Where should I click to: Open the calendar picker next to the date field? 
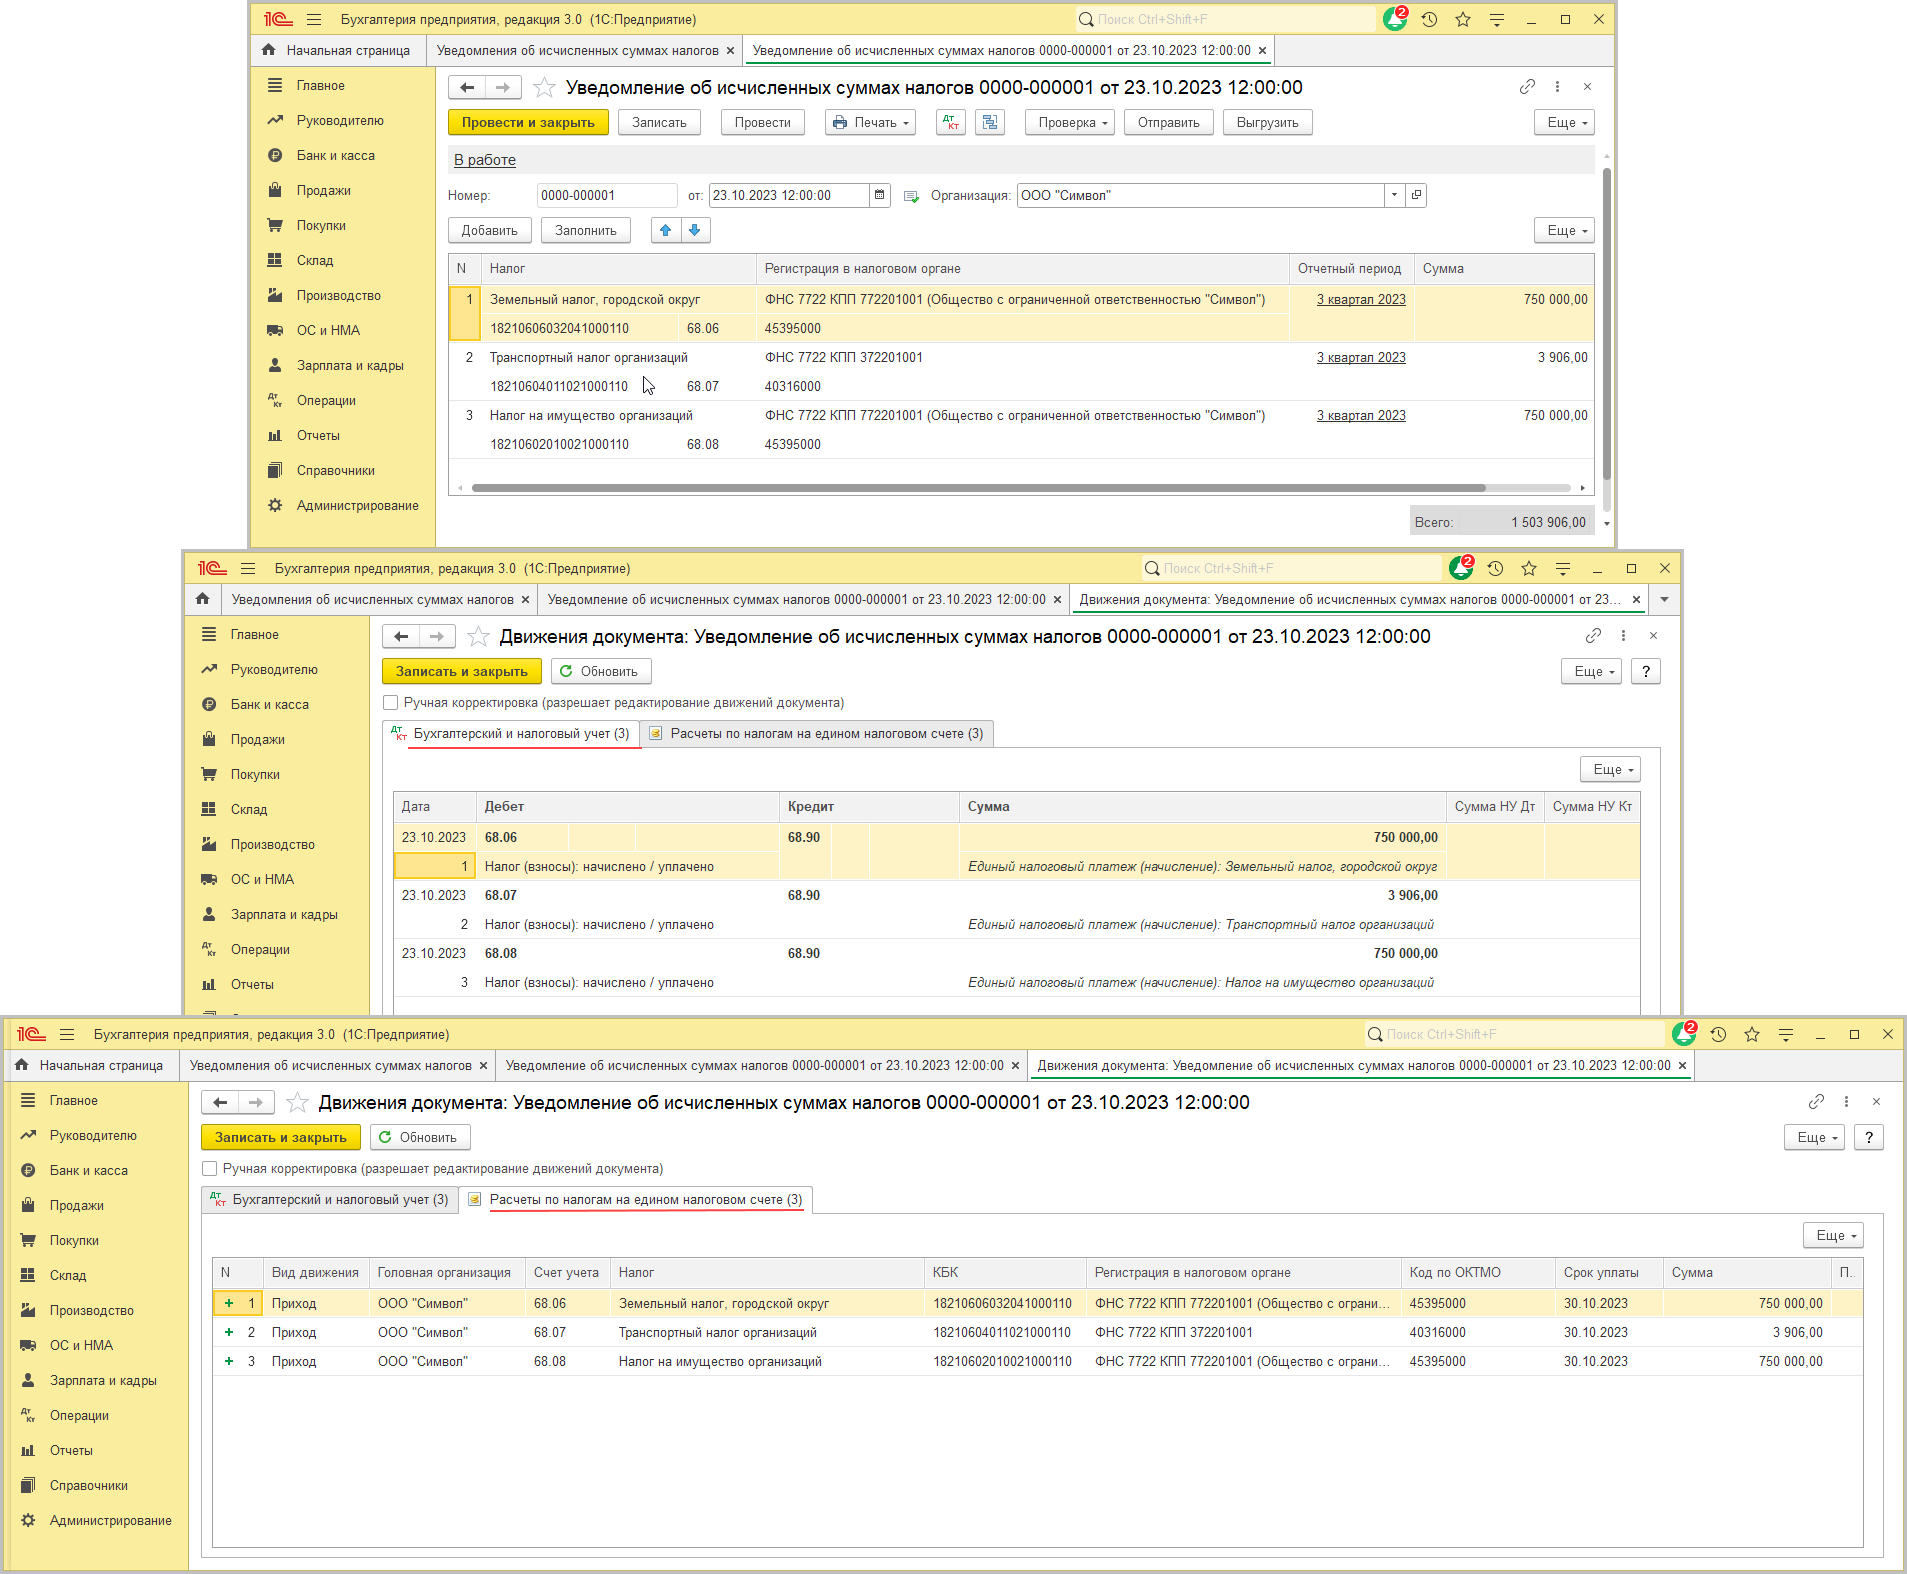pos(880,196)
